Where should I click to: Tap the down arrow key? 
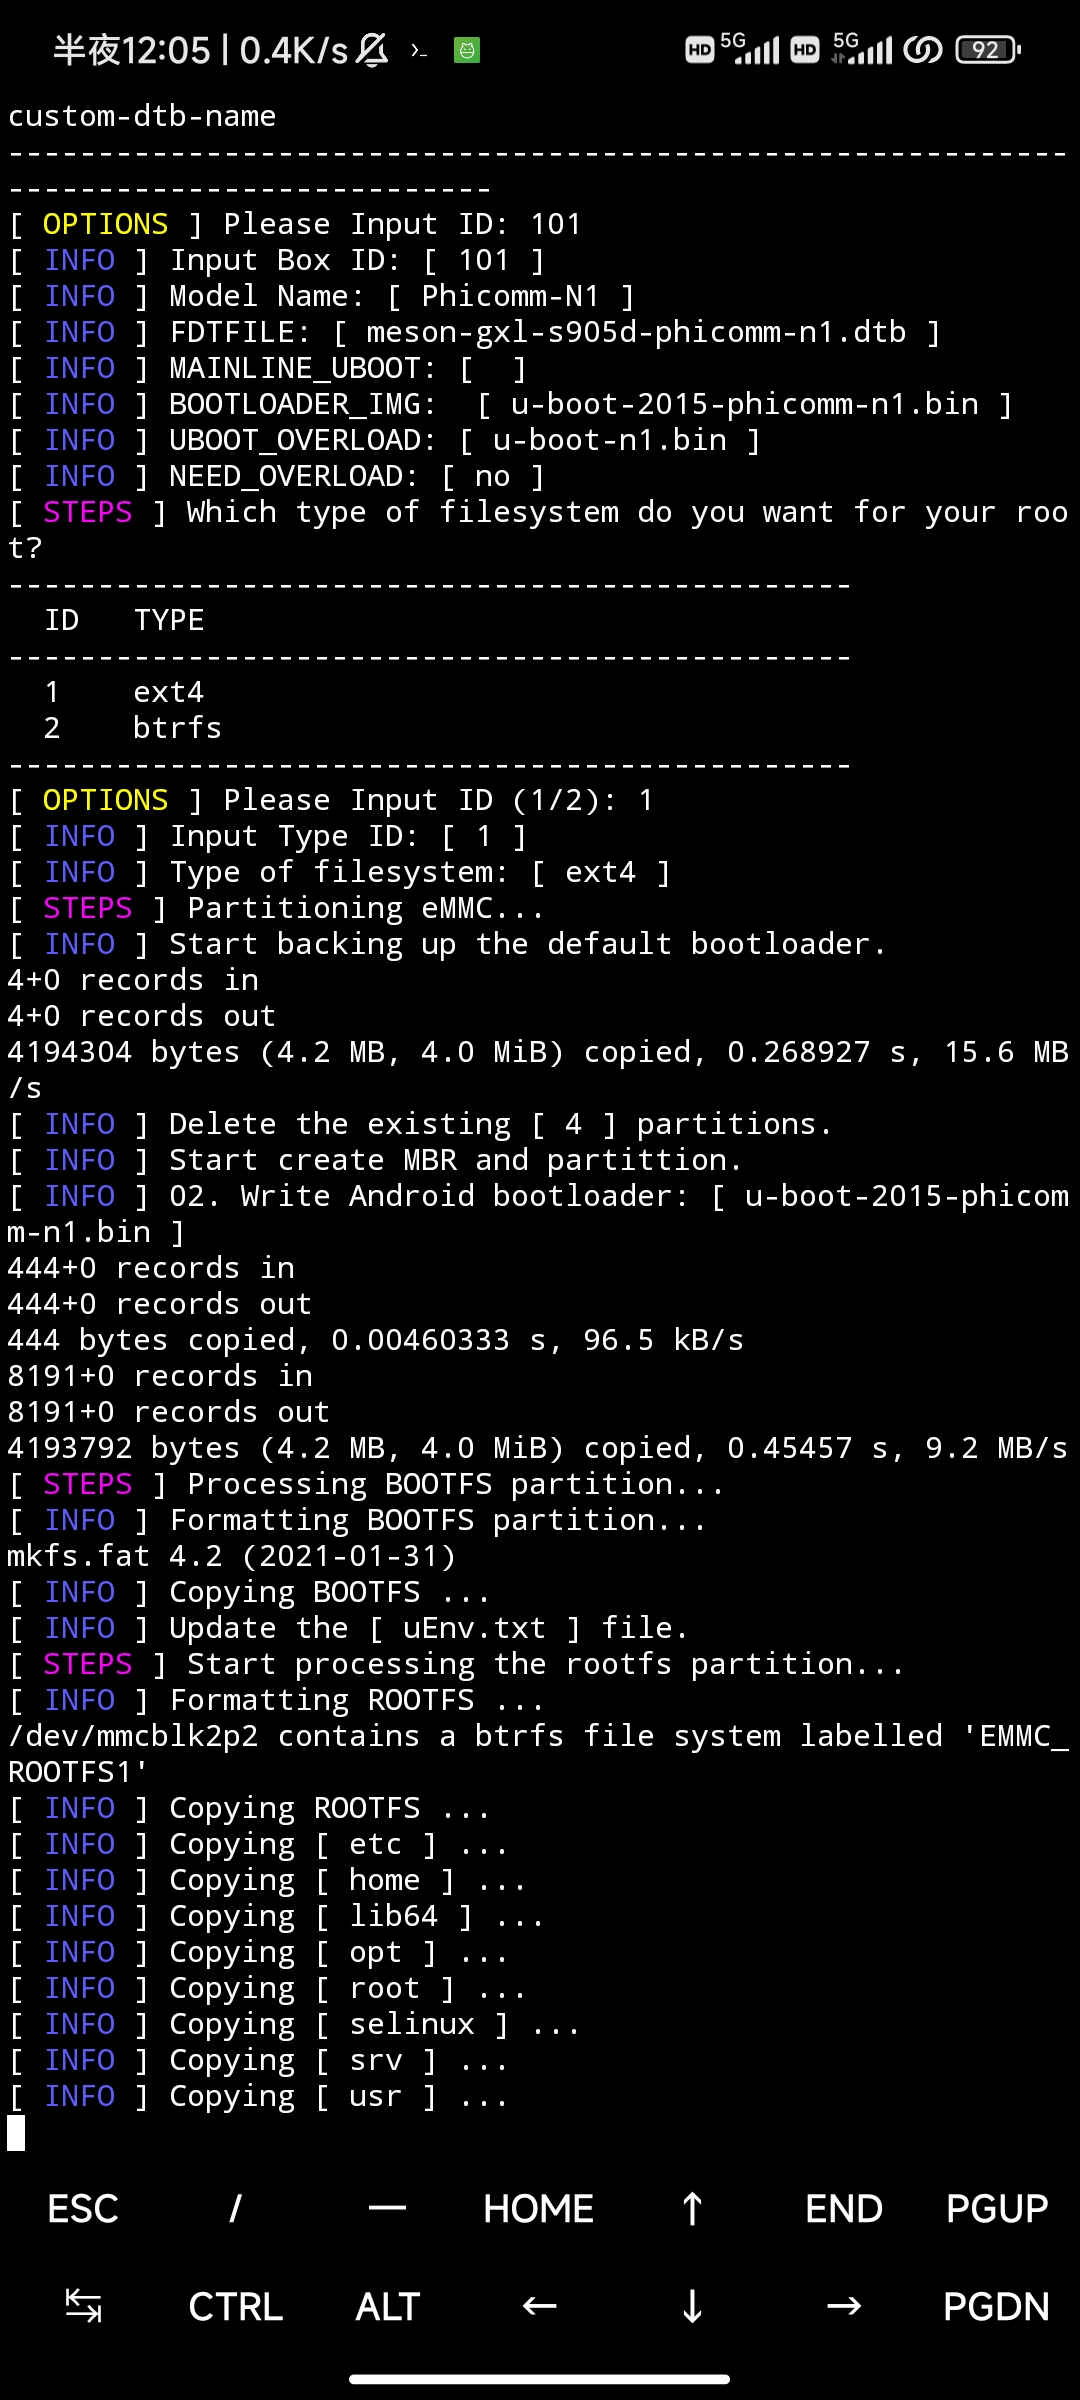(x=691, y=2306)
